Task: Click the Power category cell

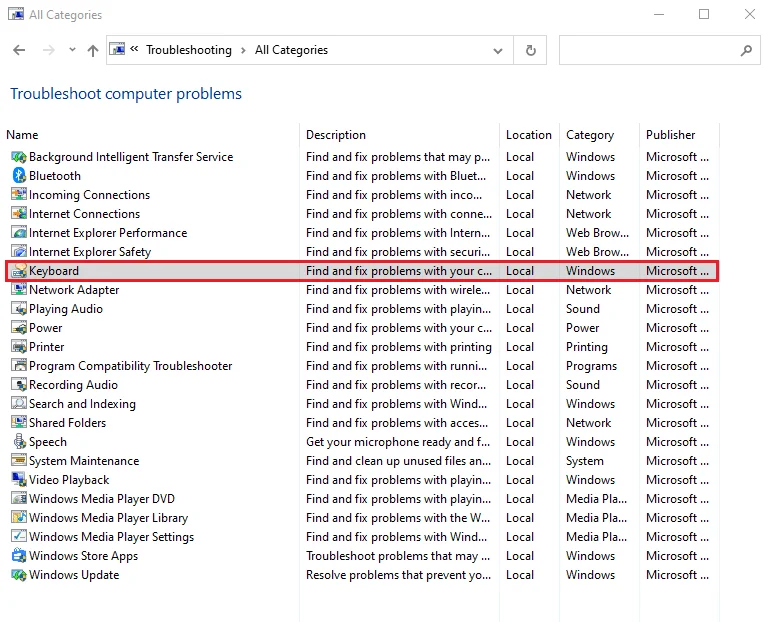Action: point(582,328)
